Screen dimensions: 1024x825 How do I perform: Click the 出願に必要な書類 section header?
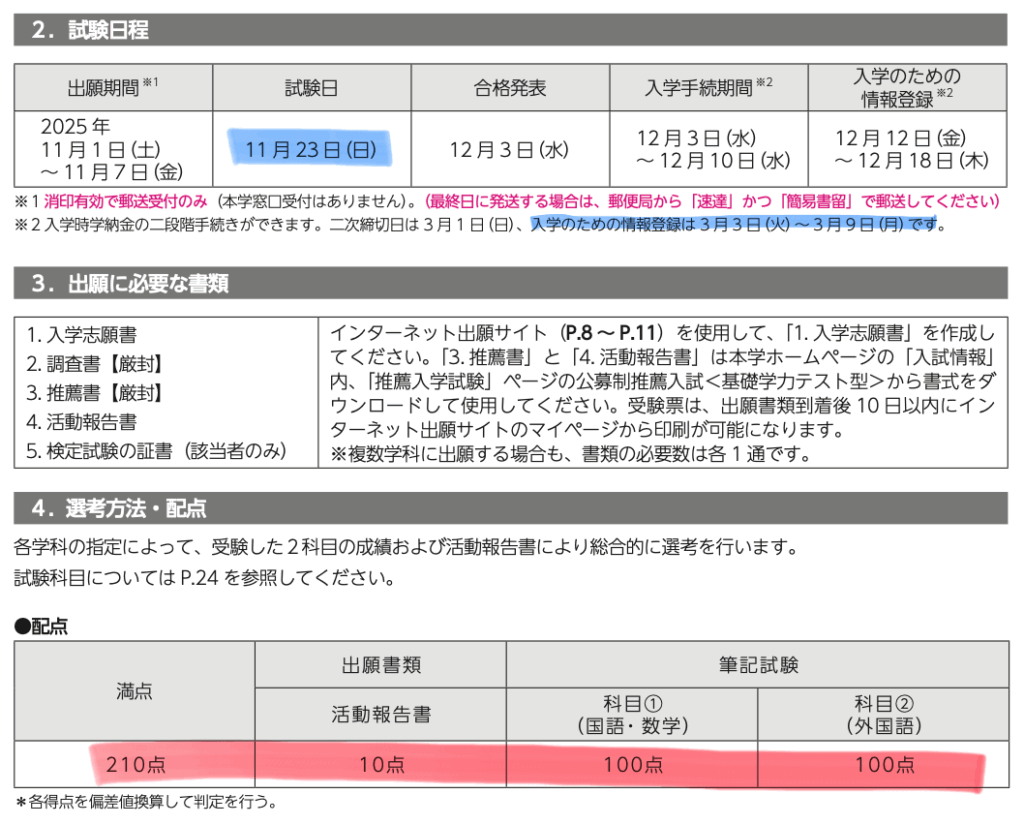pos(130,283)
